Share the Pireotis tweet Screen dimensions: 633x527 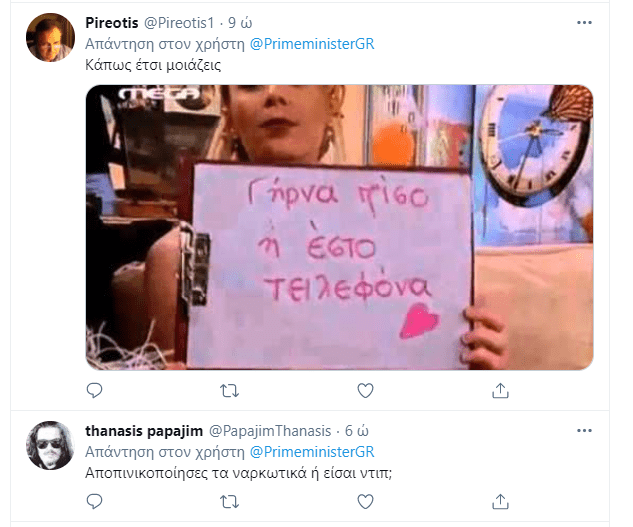pos(500,391)
